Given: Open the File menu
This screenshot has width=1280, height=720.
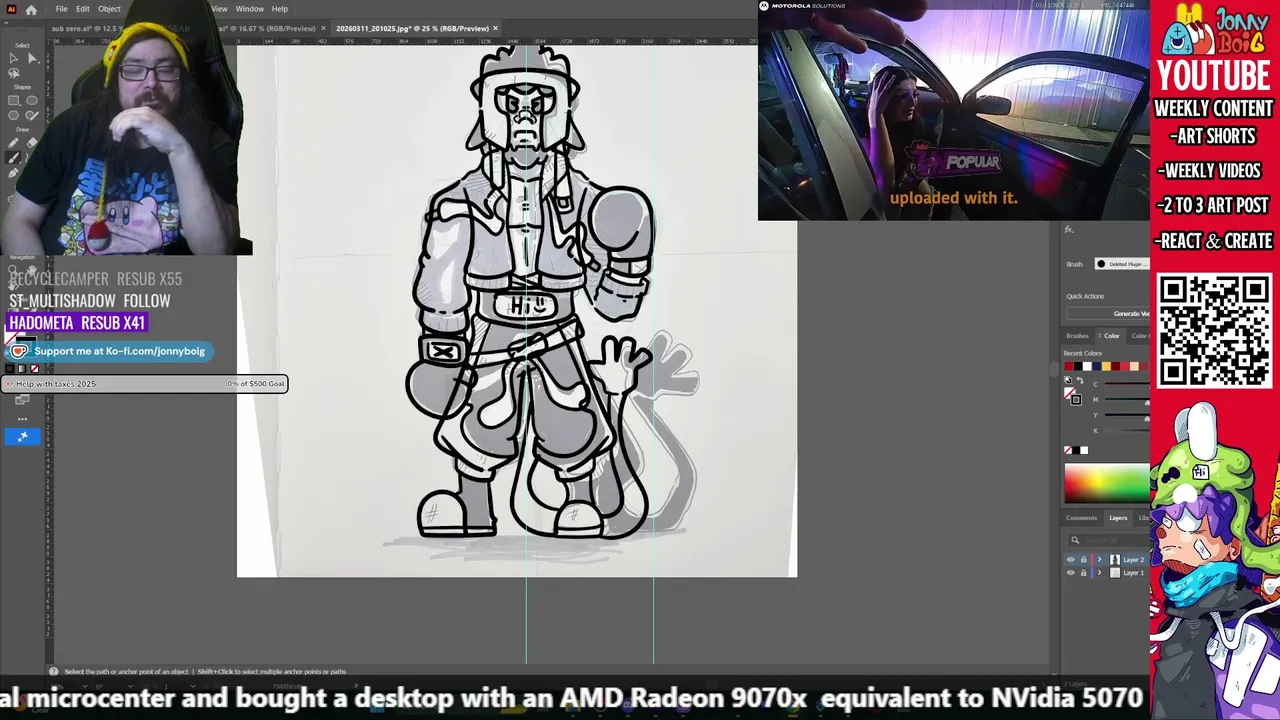Looking at the screenshot, I should (61, 9).
